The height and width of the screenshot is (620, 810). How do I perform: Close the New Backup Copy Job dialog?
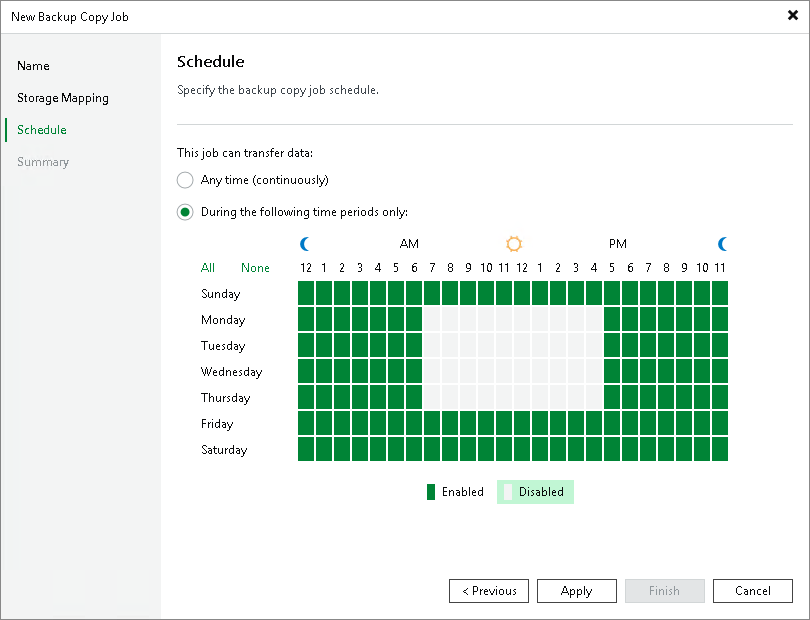click(792, 16)
